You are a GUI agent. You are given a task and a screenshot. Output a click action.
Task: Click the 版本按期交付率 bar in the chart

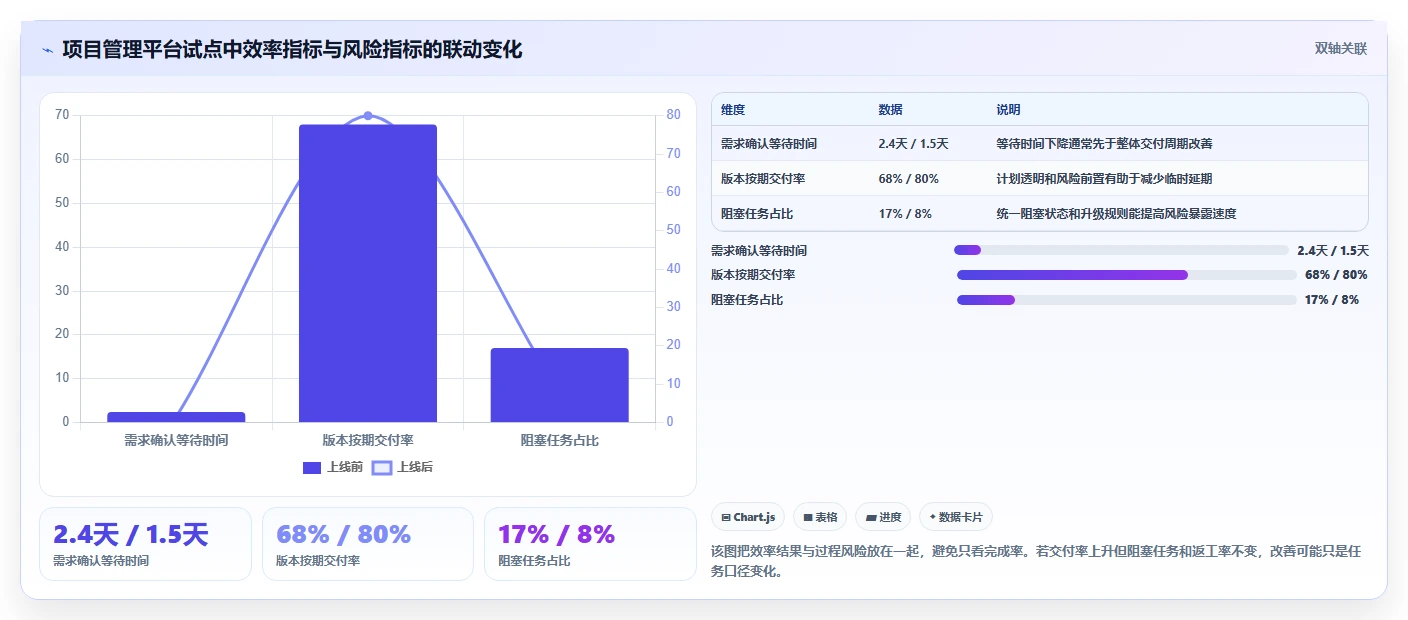click(x=368, y=273)
